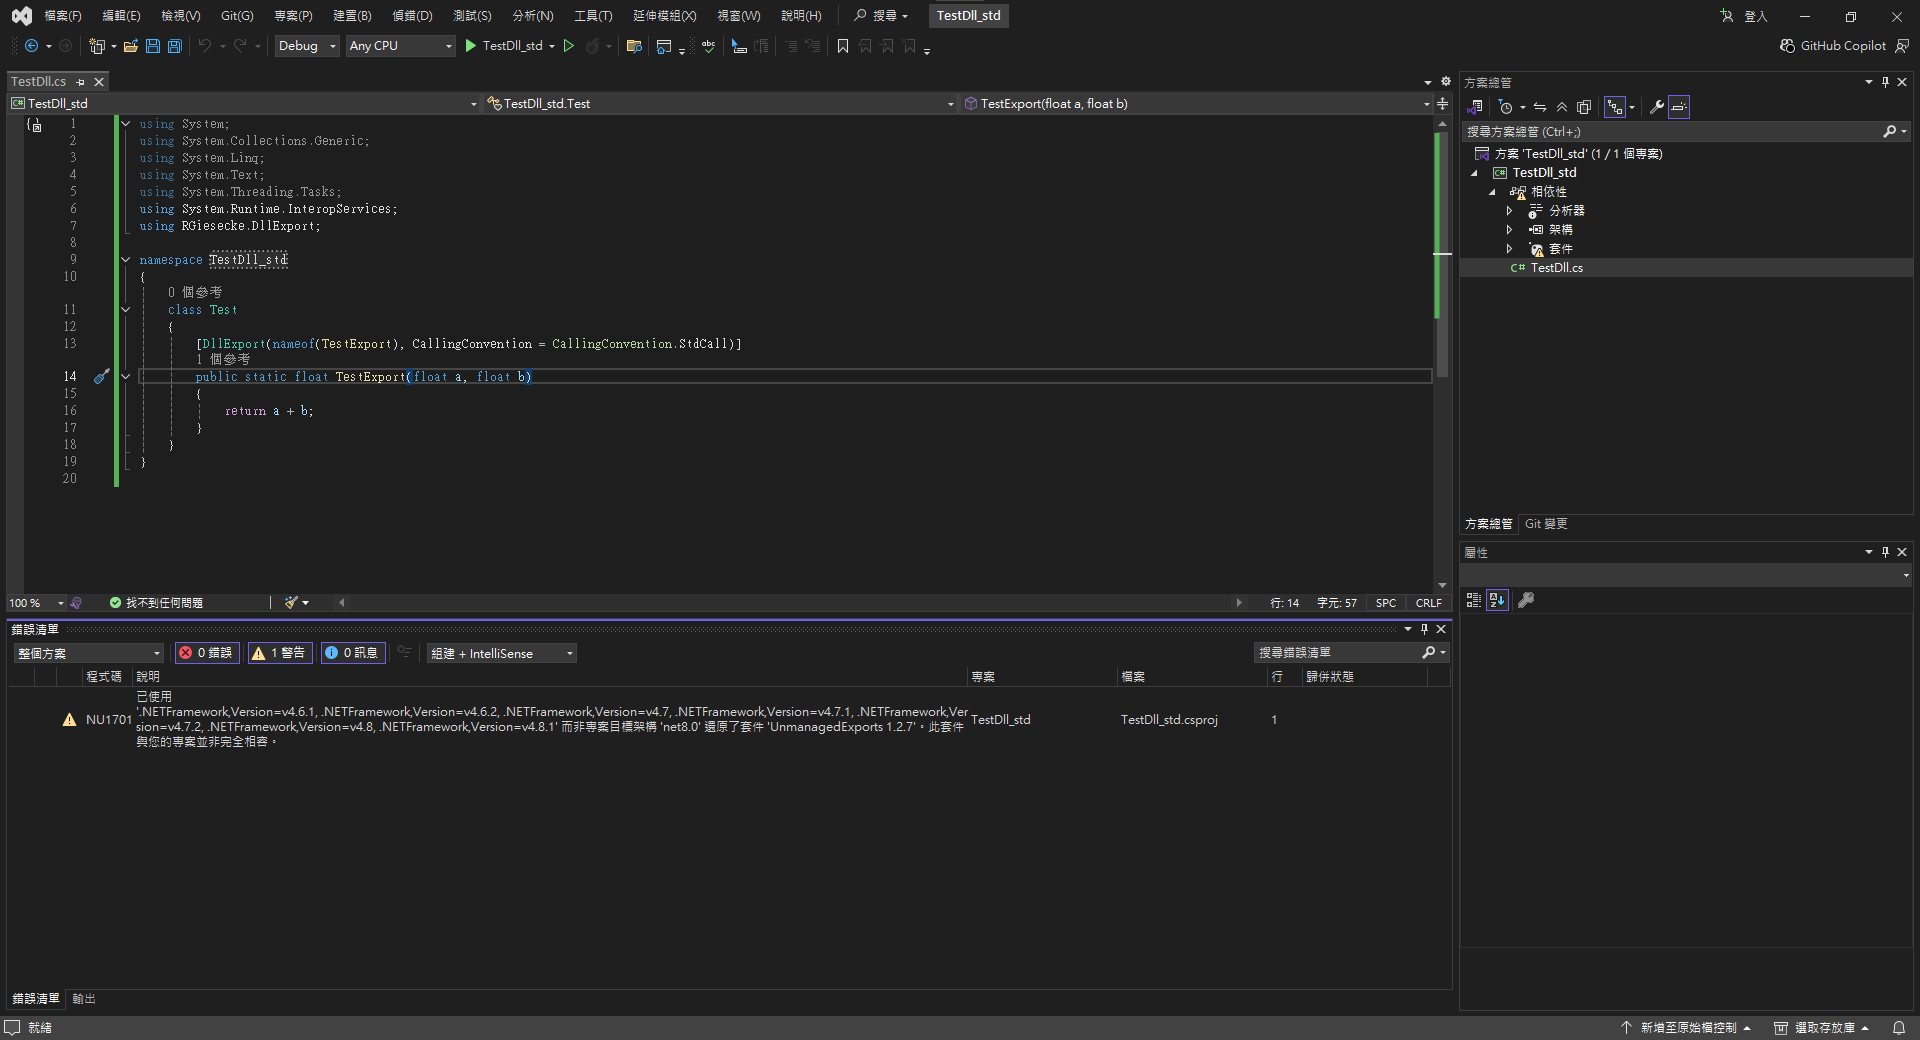Switch to the 輸出 output tab
Screen dimensions: 1920x1040
(84, 999)
